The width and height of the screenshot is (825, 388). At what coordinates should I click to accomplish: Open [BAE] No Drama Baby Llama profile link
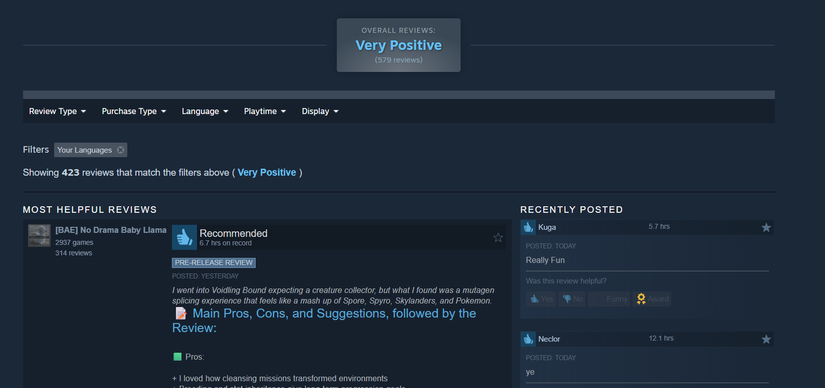[x=111, y=230]
